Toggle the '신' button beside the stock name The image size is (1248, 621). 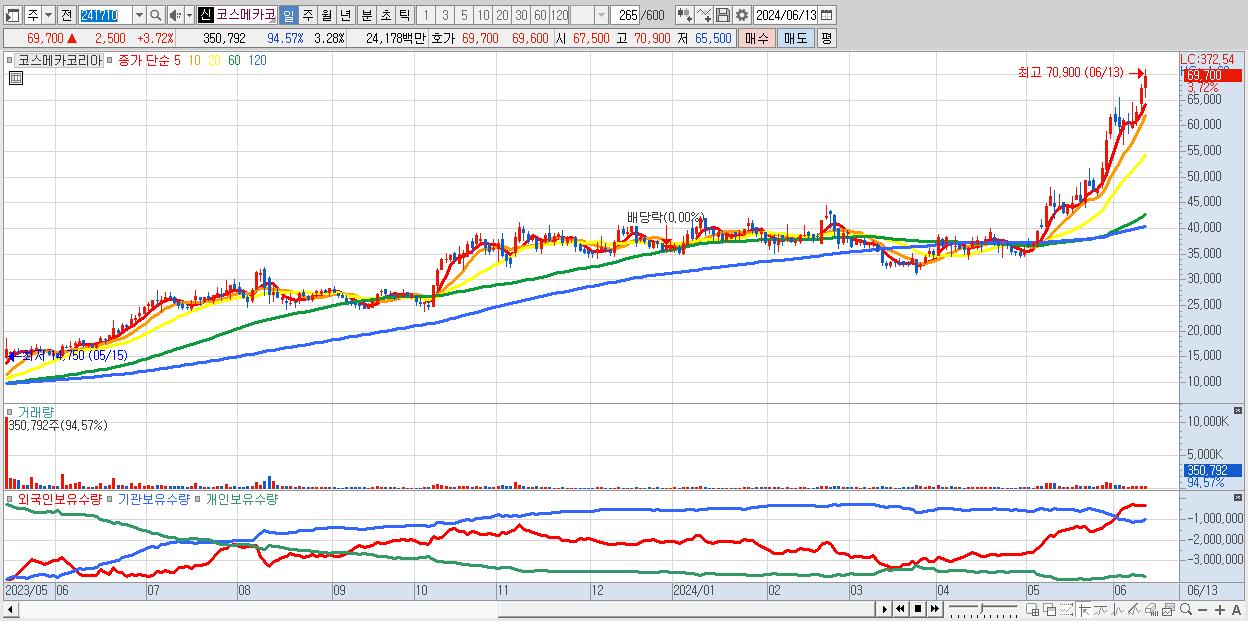(206, 15)
